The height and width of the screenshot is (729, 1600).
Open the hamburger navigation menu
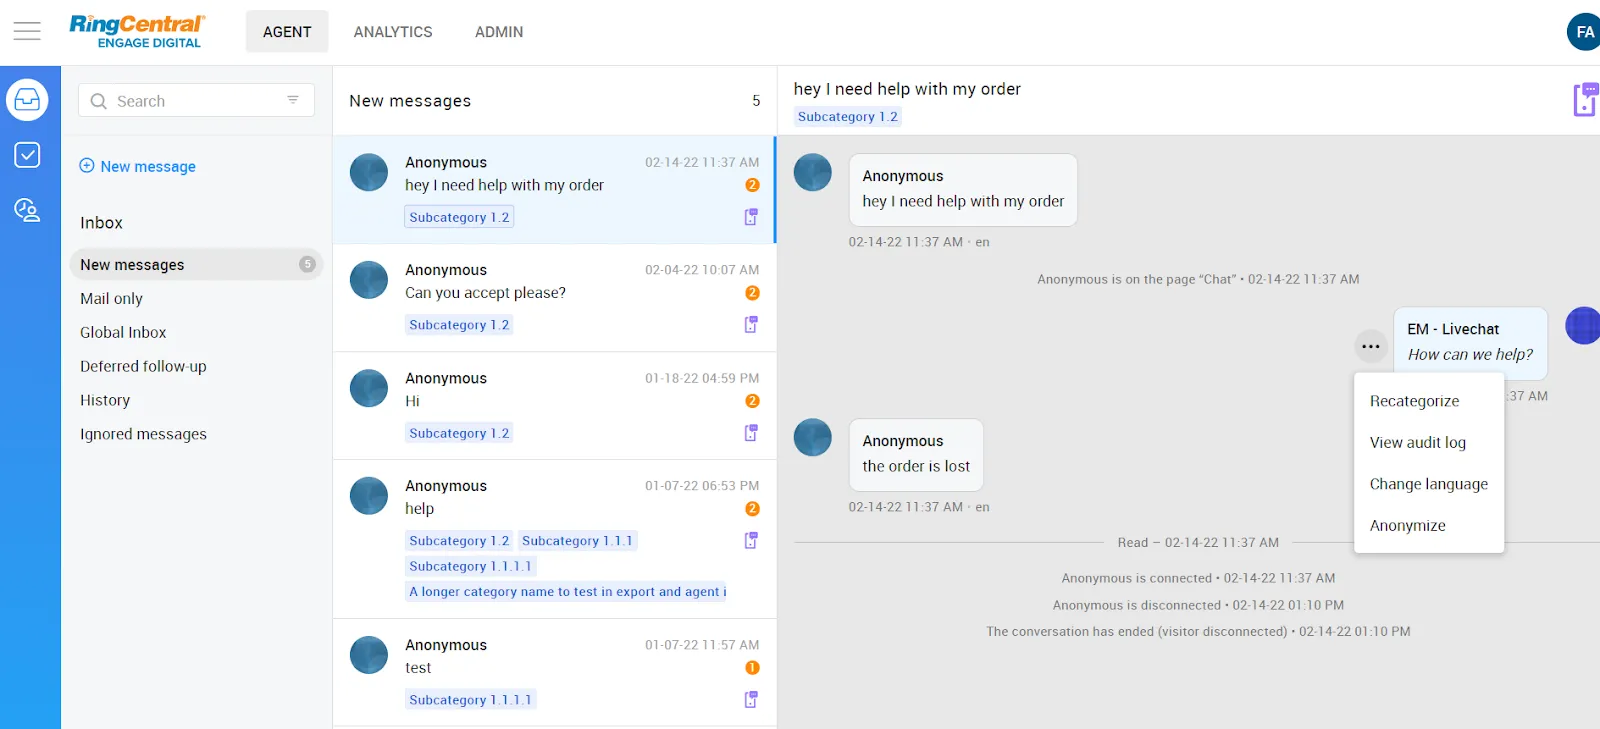pyautogui.click(x=27, y=32)
